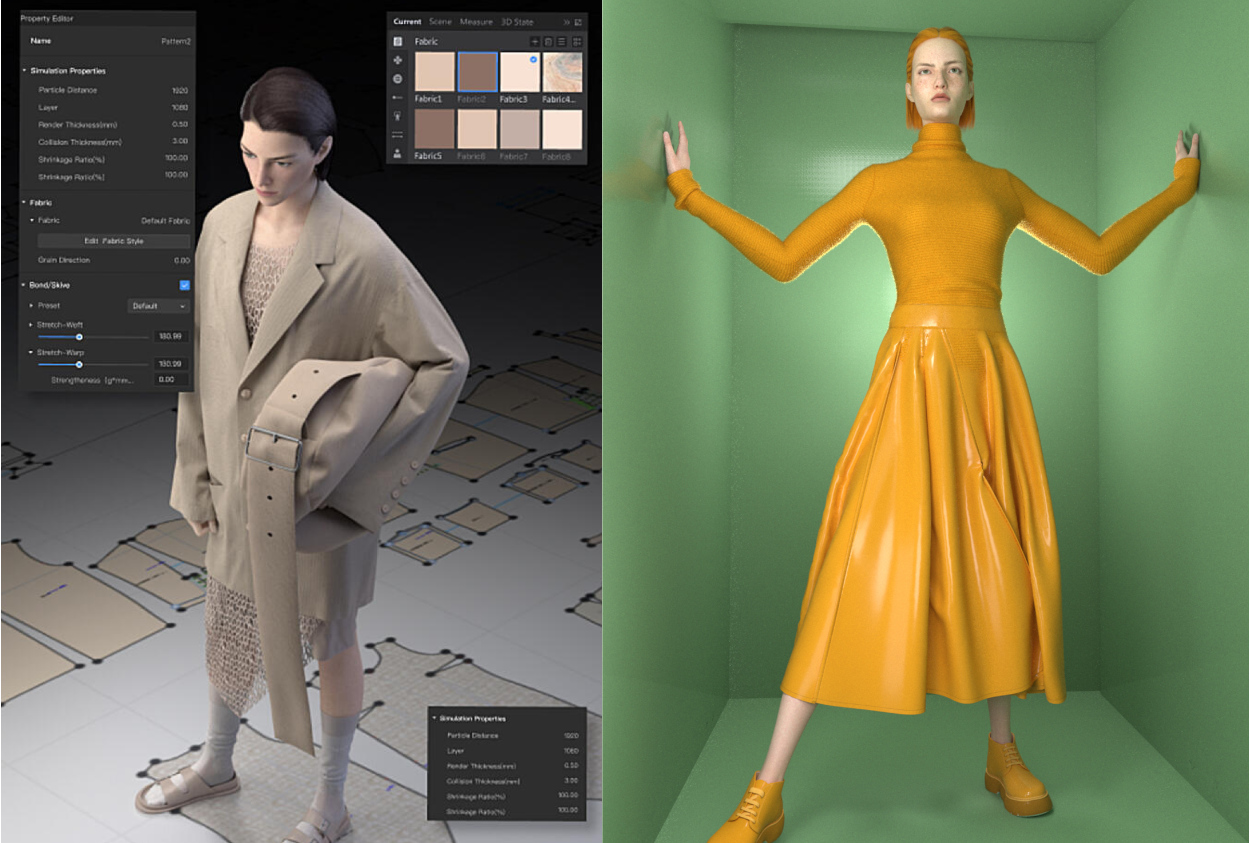This screenshot has height=843, width=1250.
Task: Open the Preset Default dropdown
Action: click(159, 306)
